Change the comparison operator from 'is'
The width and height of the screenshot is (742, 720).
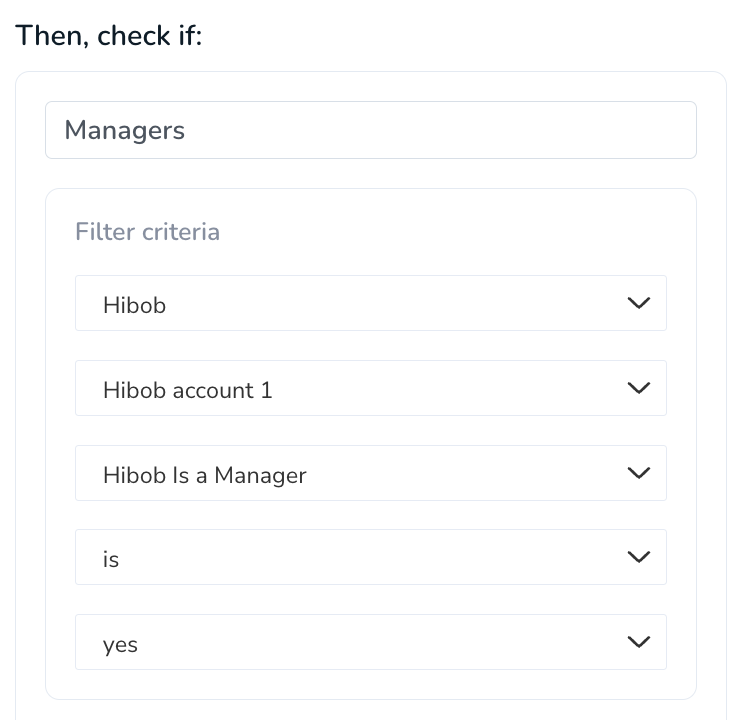(x=371, y=557)
